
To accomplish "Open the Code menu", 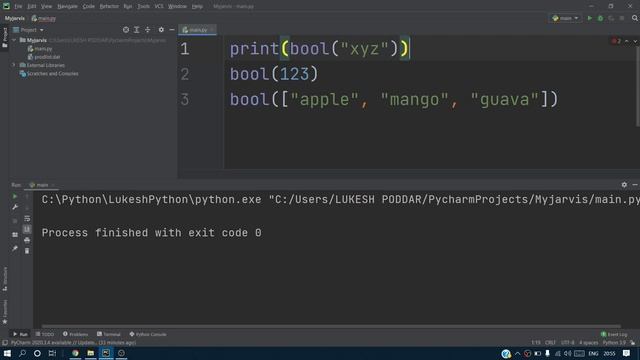I will tap(89, 6).
